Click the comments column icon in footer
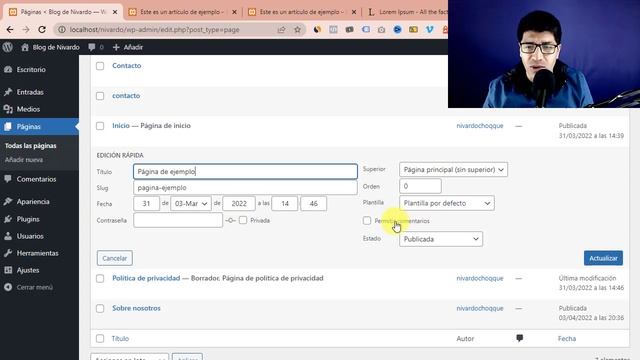The image size is (640, 360). point(519,338)
